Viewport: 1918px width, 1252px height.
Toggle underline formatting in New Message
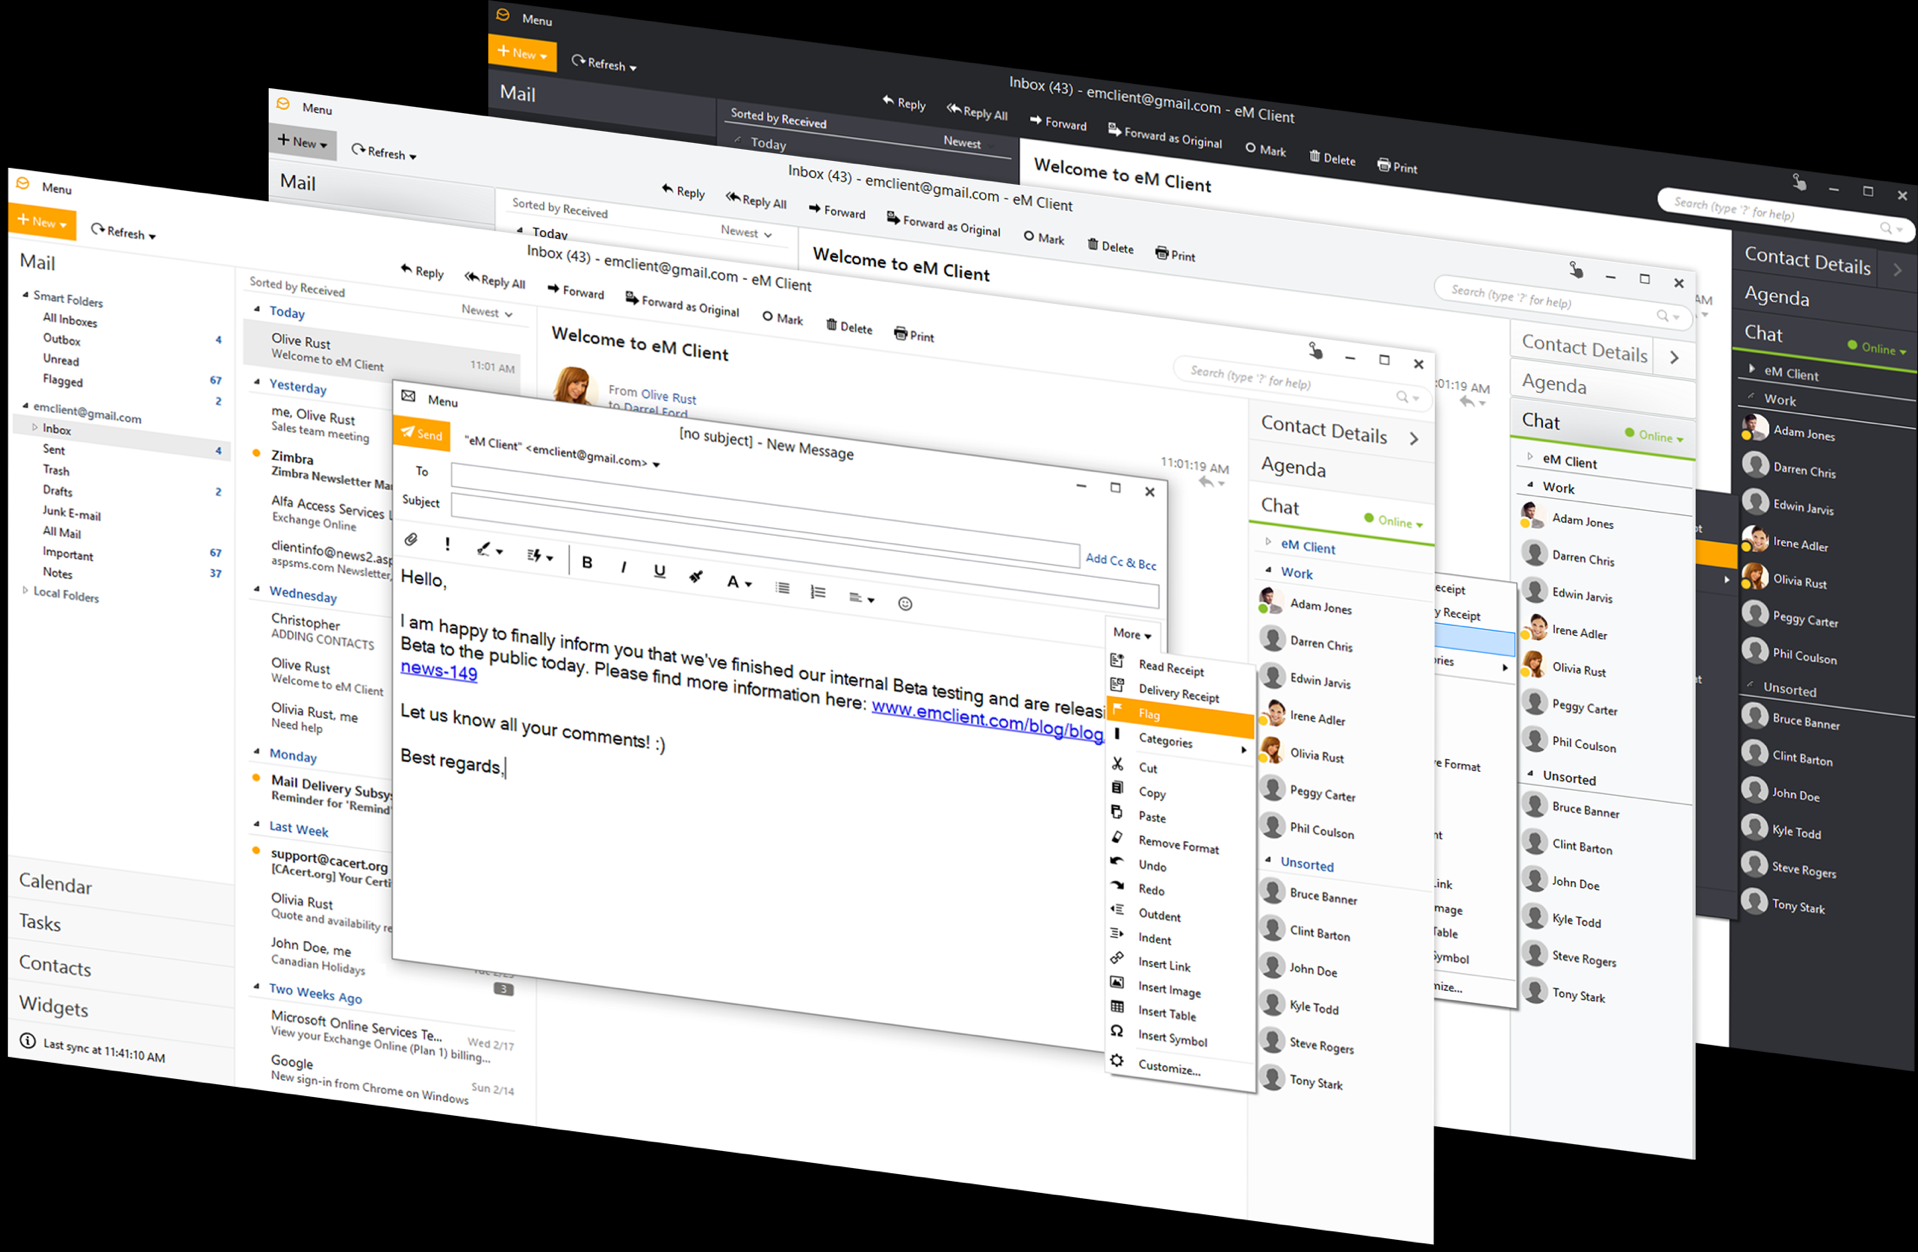tap(659, 571)
